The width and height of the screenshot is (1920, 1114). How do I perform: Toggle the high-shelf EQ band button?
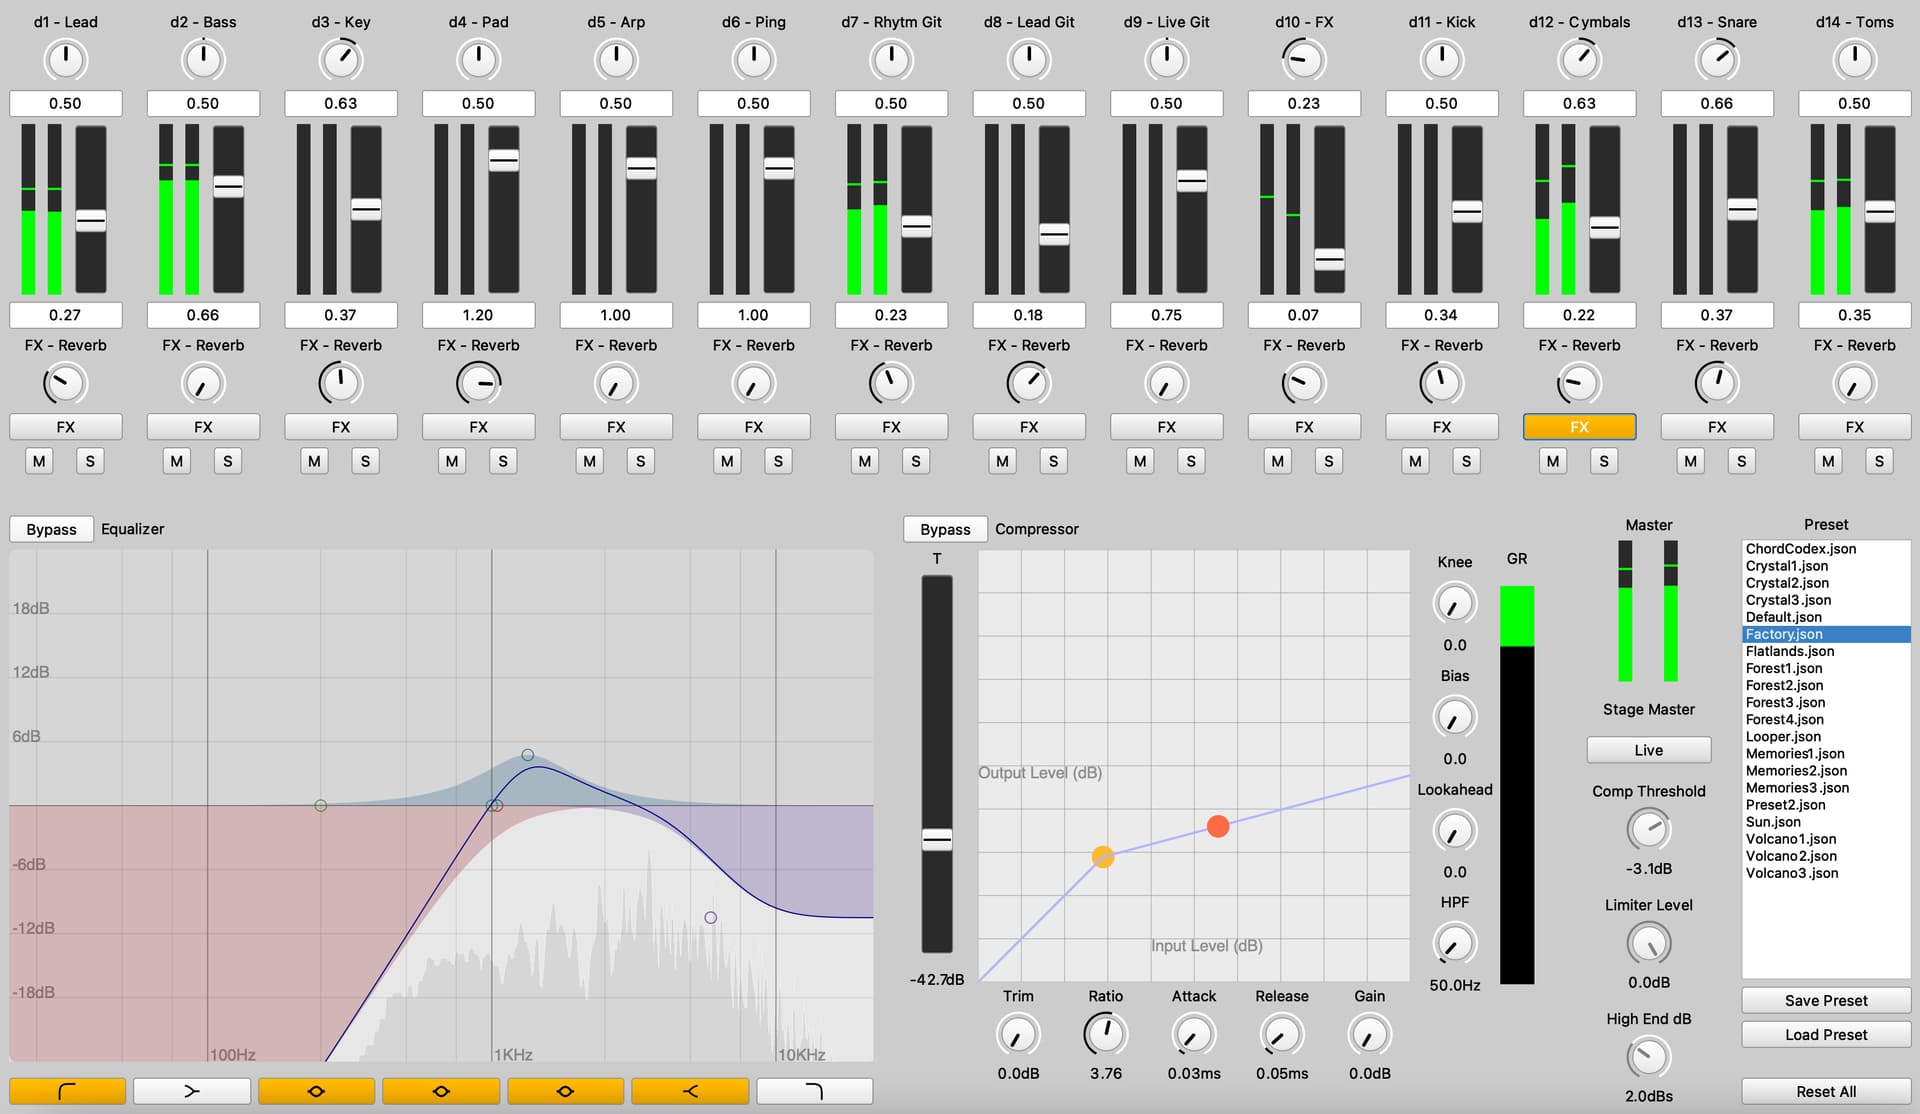point(690,1091)
